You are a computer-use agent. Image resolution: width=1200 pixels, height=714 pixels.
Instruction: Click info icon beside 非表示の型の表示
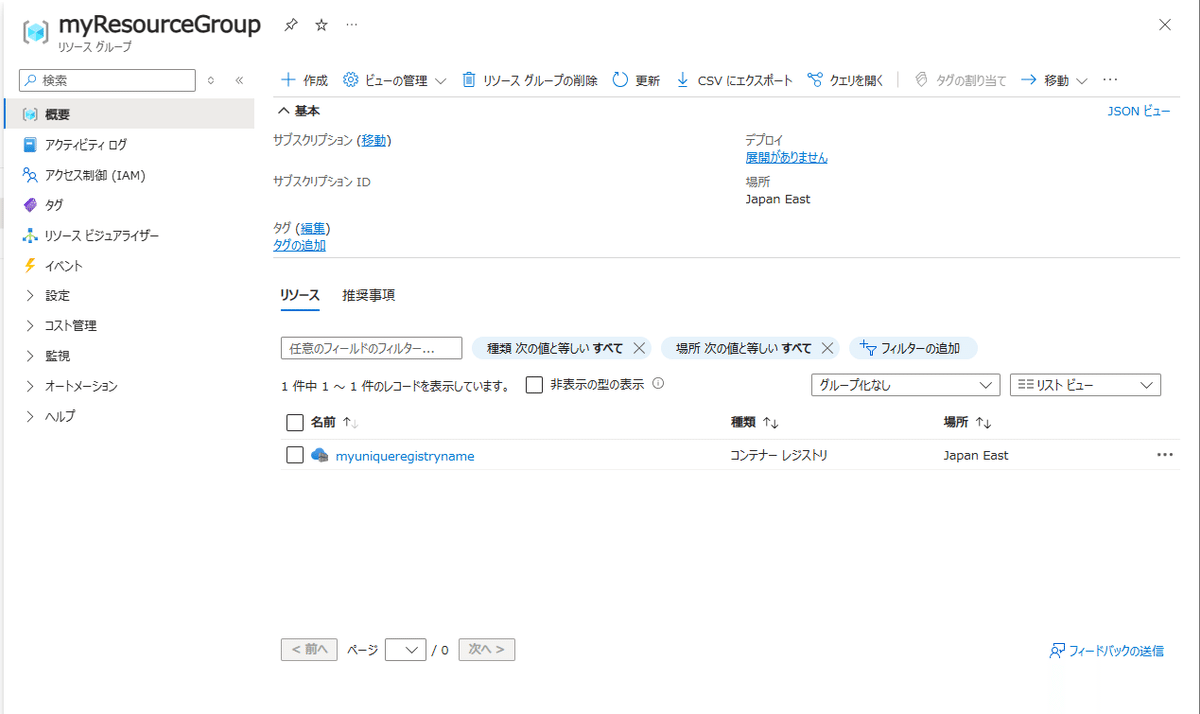pos(658,383)
